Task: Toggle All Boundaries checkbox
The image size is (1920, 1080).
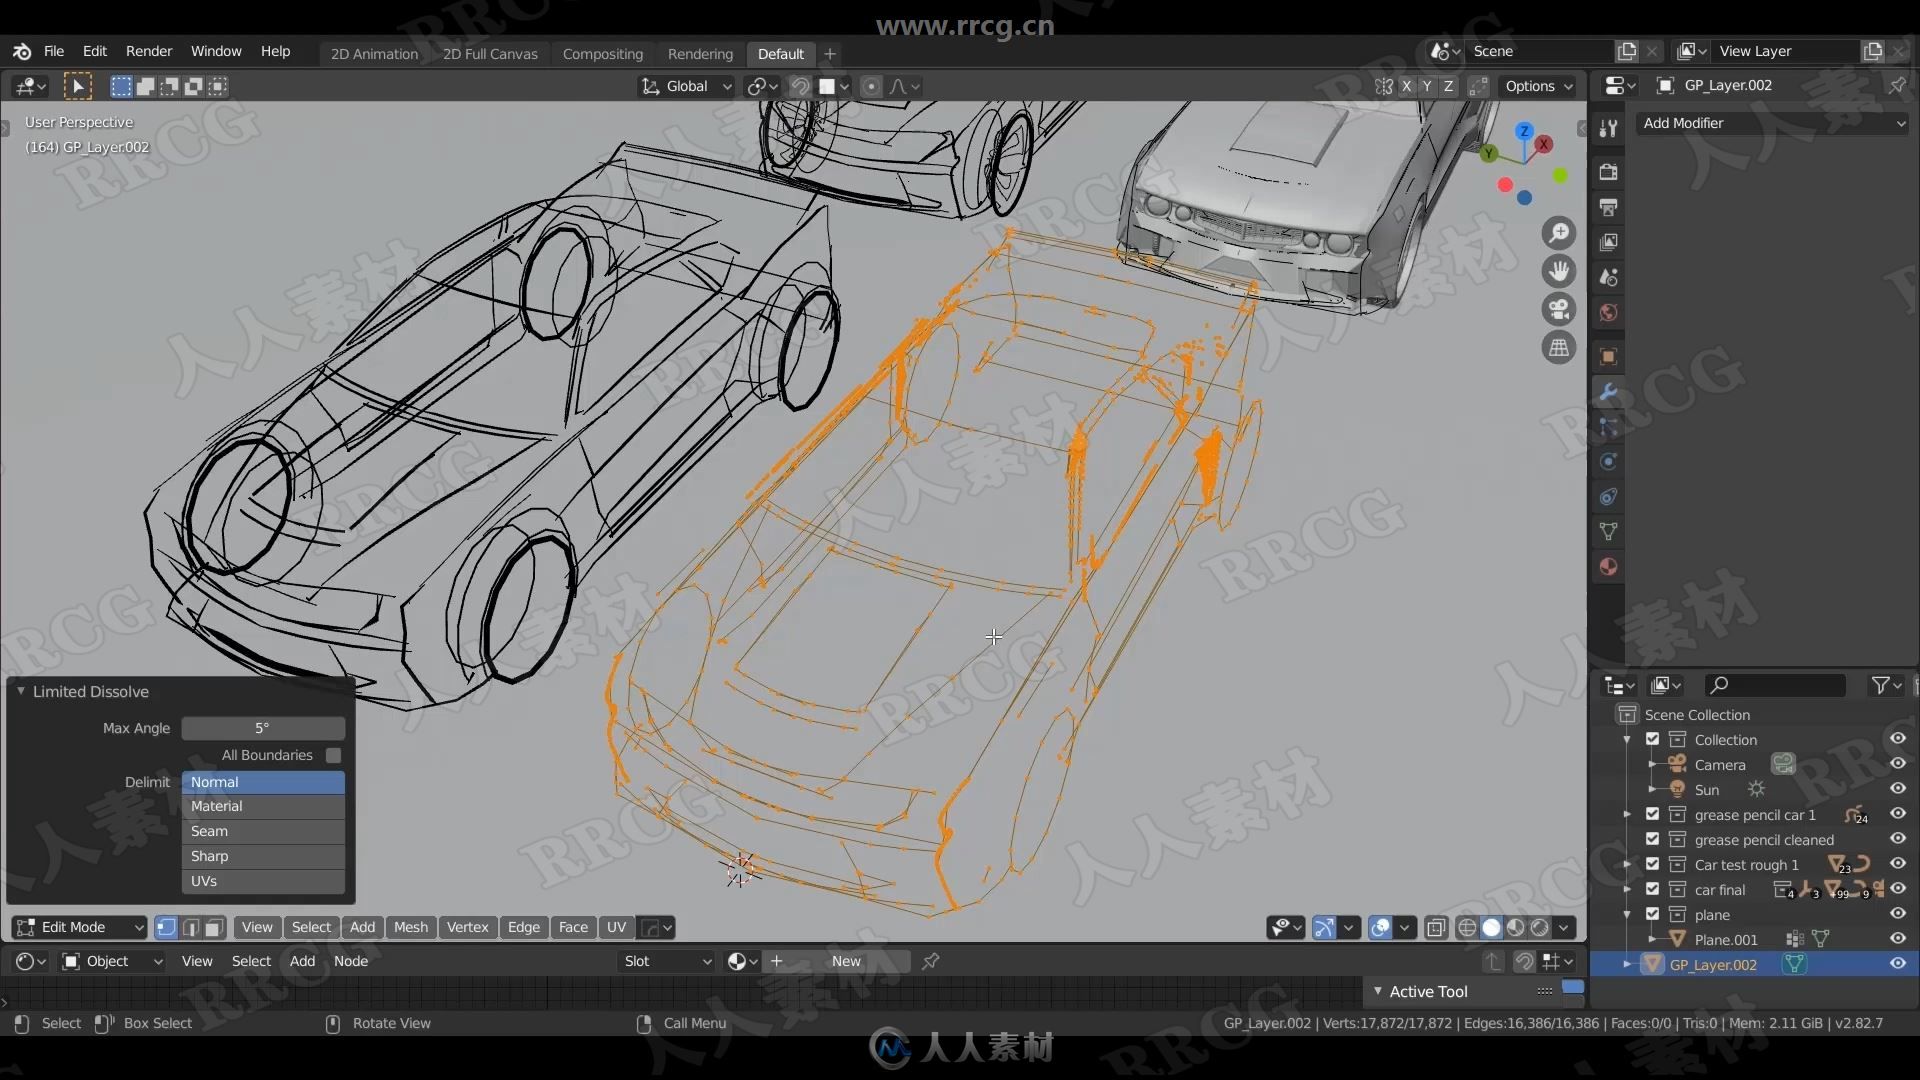Action: [x=332, y=754]
